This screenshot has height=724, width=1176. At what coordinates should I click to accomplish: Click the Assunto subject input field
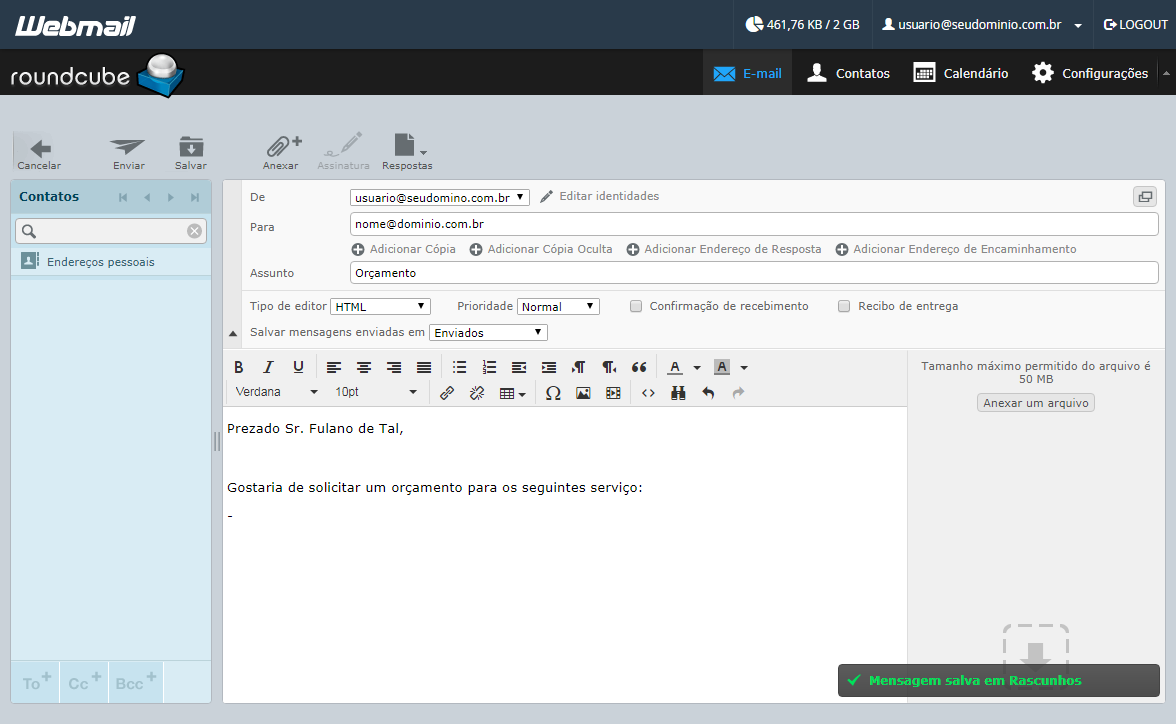tap(754, 273)
